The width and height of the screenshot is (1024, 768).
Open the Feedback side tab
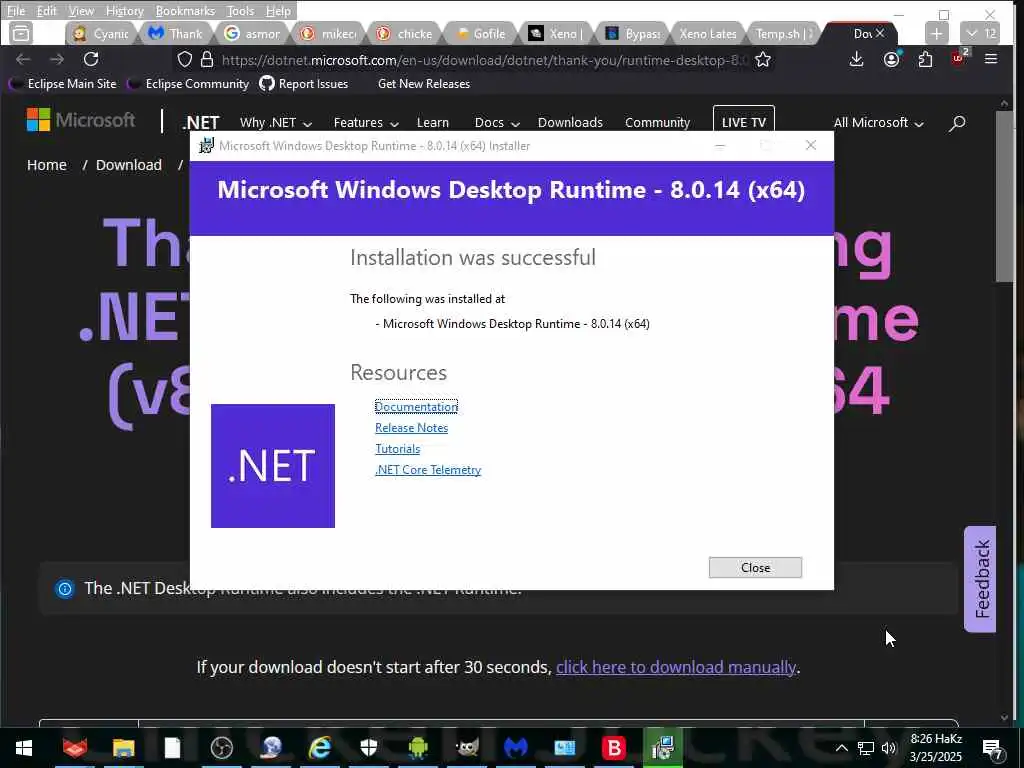point(980,579)
